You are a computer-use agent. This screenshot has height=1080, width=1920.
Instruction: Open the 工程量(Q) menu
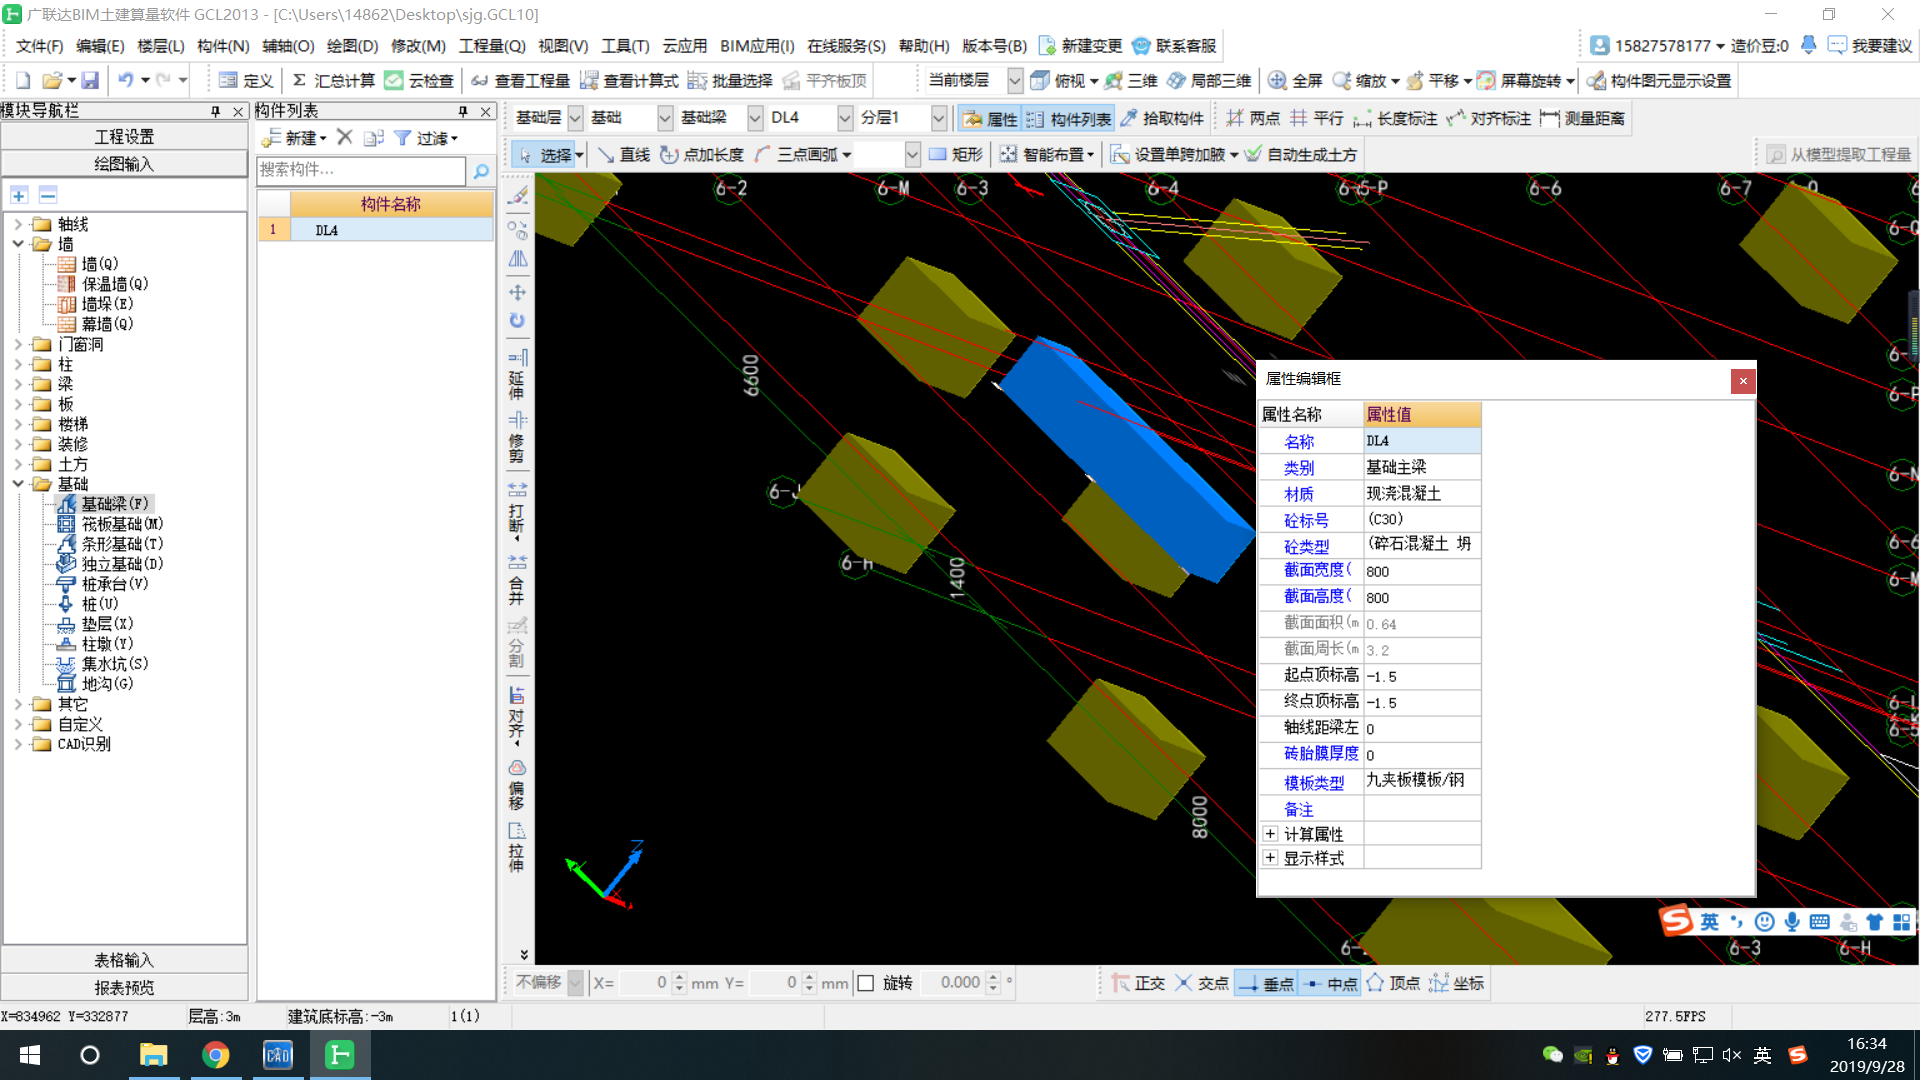492,46
